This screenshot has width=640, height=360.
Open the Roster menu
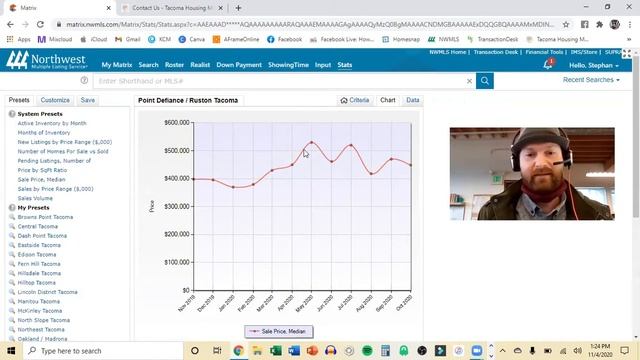[174, 65]
